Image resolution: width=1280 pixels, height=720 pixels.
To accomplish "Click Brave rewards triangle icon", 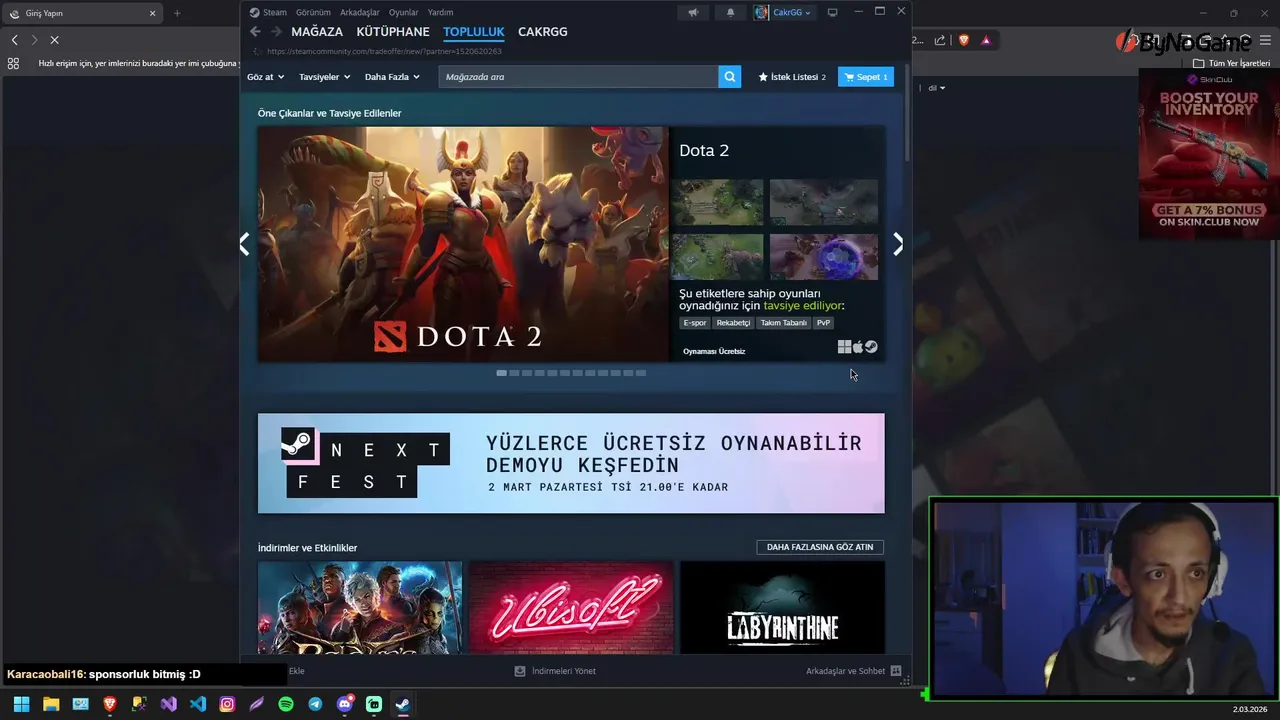I will click(x=986, y=40).
